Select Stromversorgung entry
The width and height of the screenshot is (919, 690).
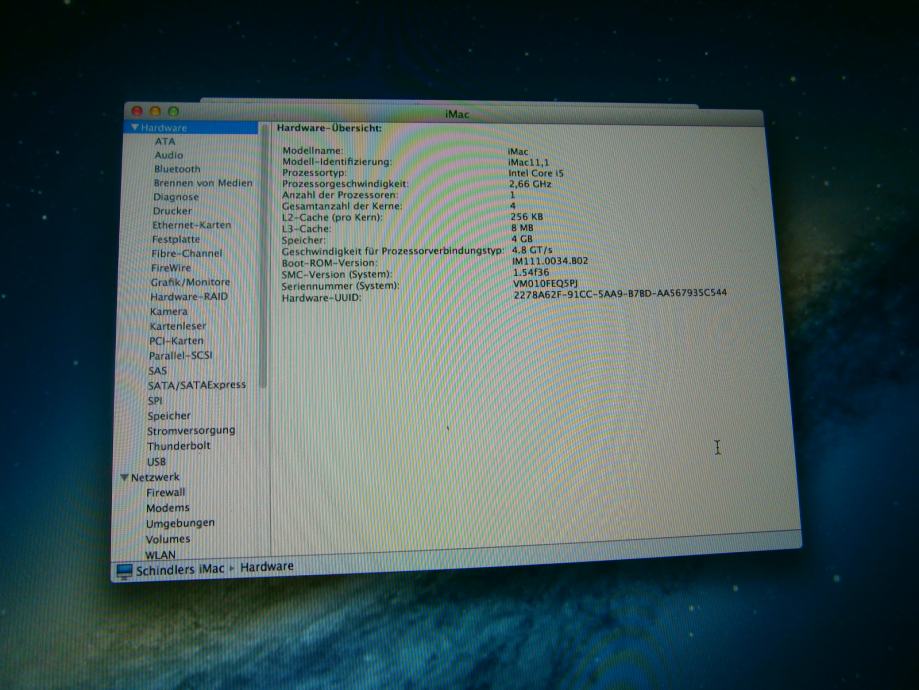[191, 431]
